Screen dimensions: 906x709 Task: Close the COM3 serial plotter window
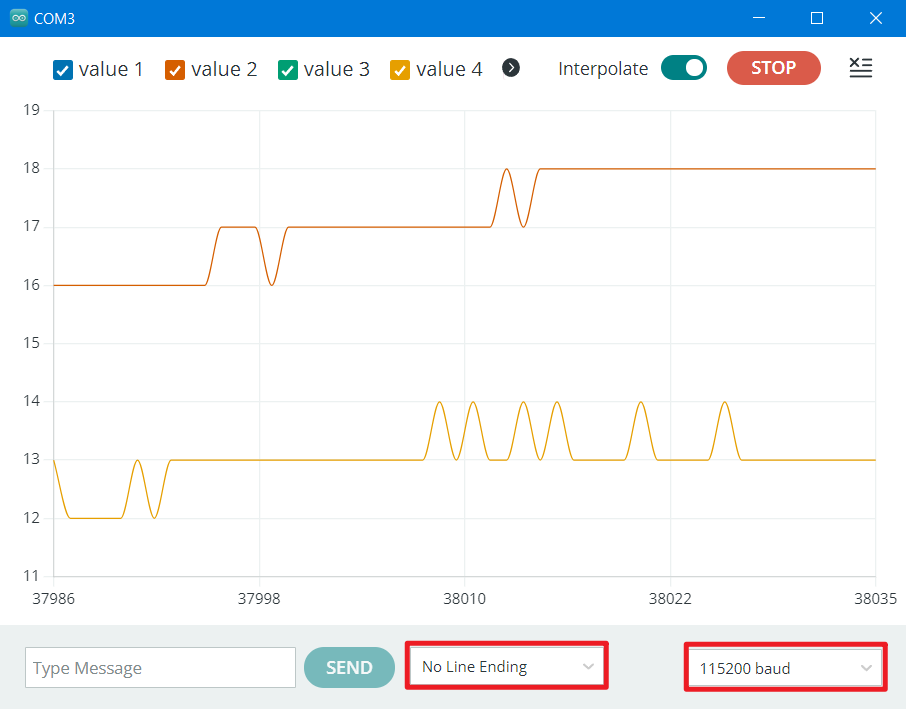point(875,18)
